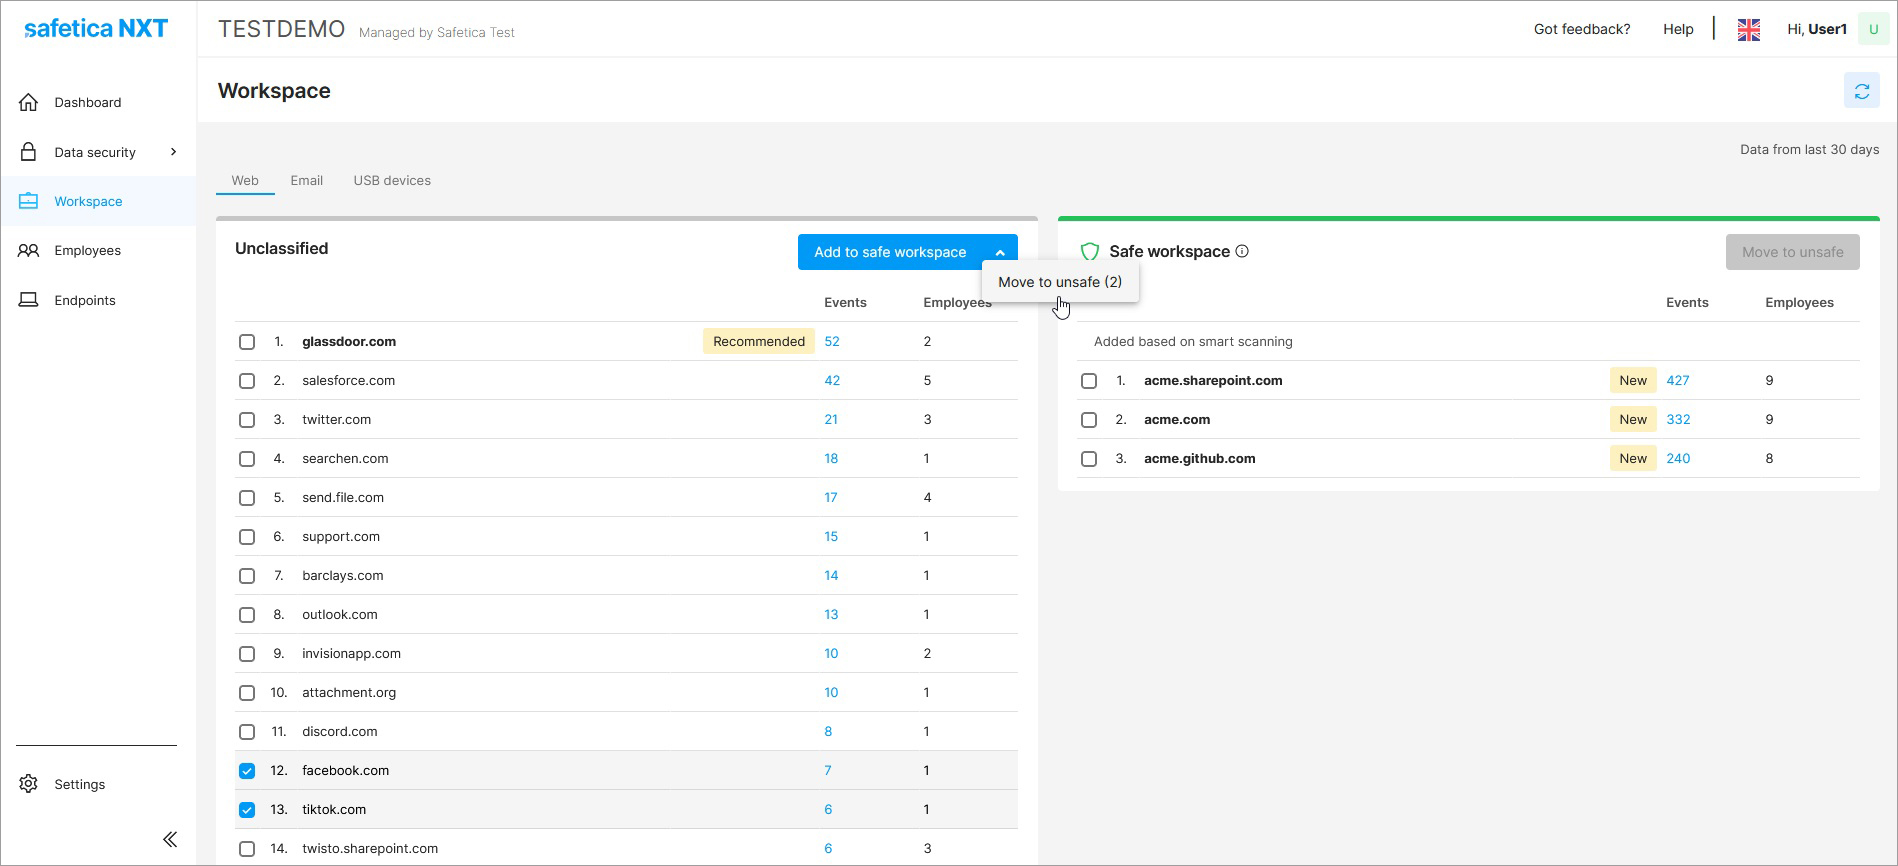Open Dashboard from sidebar
The width and height of the screenshot is (1898, 866).
coord(88,102)
